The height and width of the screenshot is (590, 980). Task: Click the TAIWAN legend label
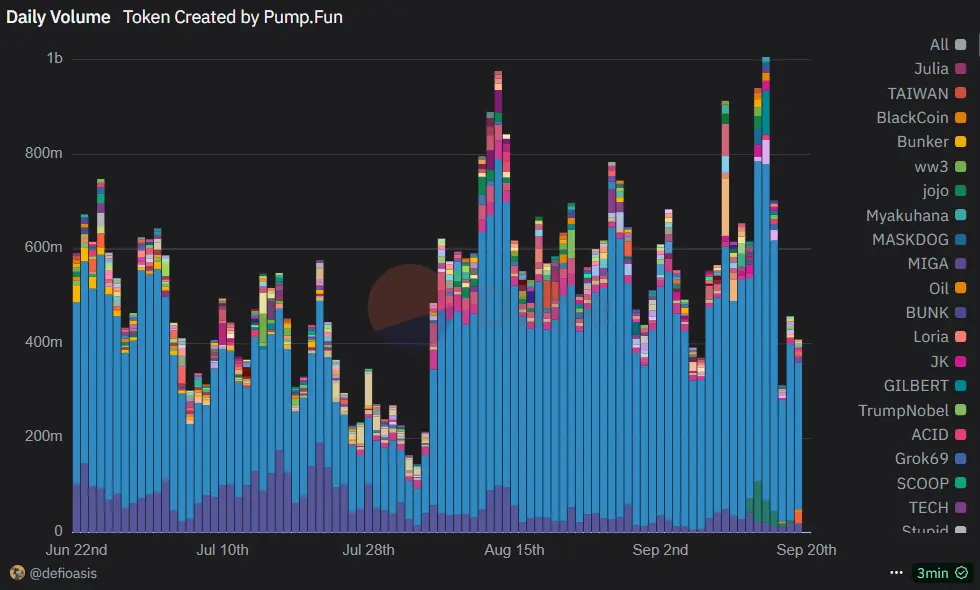(x=918, y=93)
